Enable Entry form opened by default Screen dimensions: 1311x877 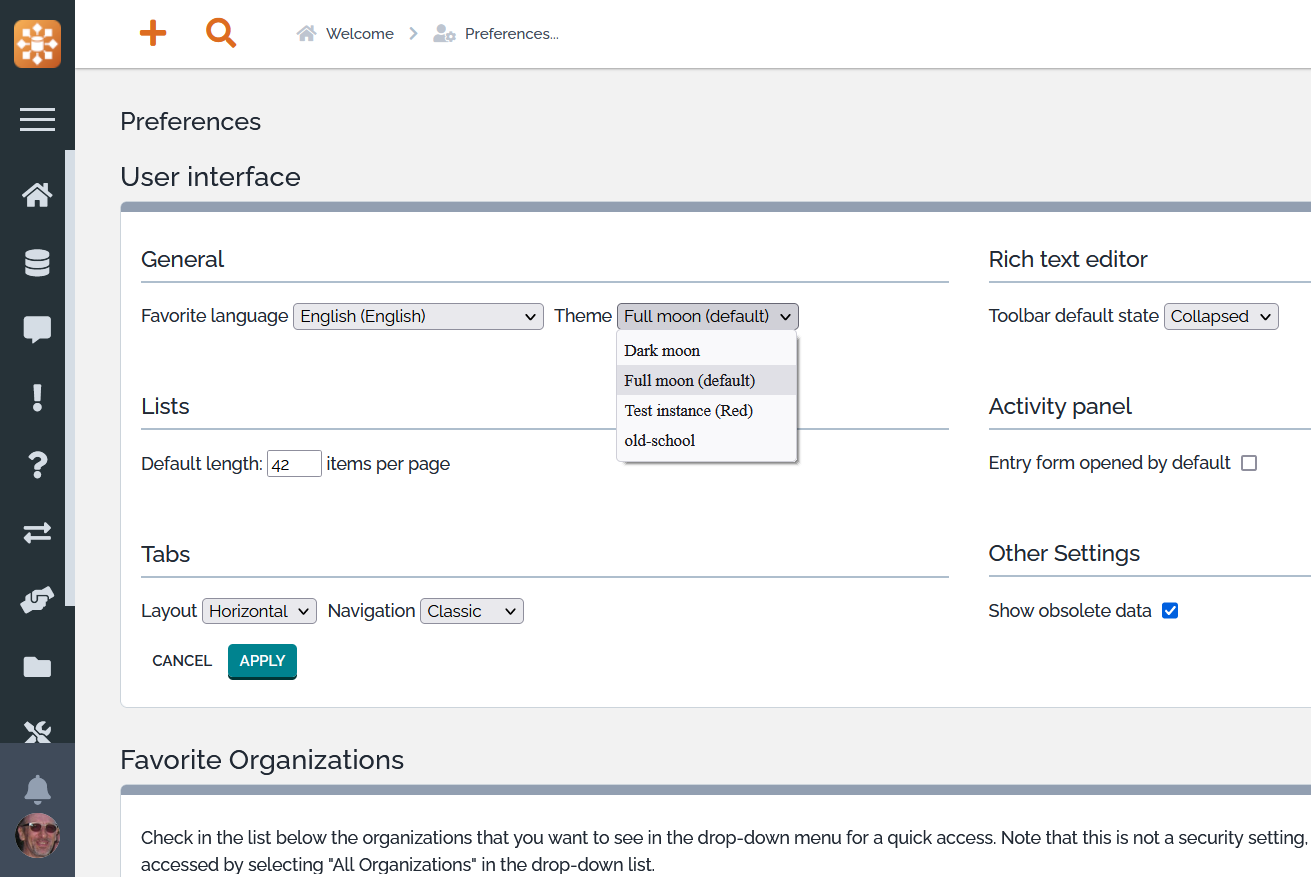tap(1248, 463)
